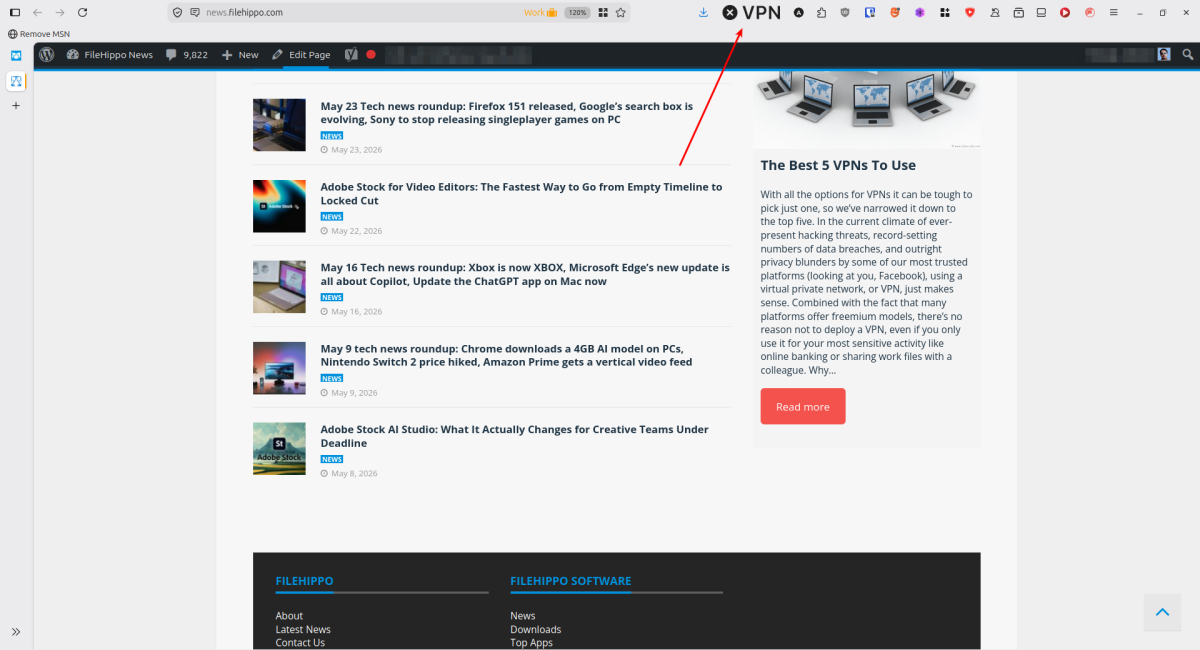
Task: Open the May 9 tech news roundup article
Action: click(x=506, y=355)
